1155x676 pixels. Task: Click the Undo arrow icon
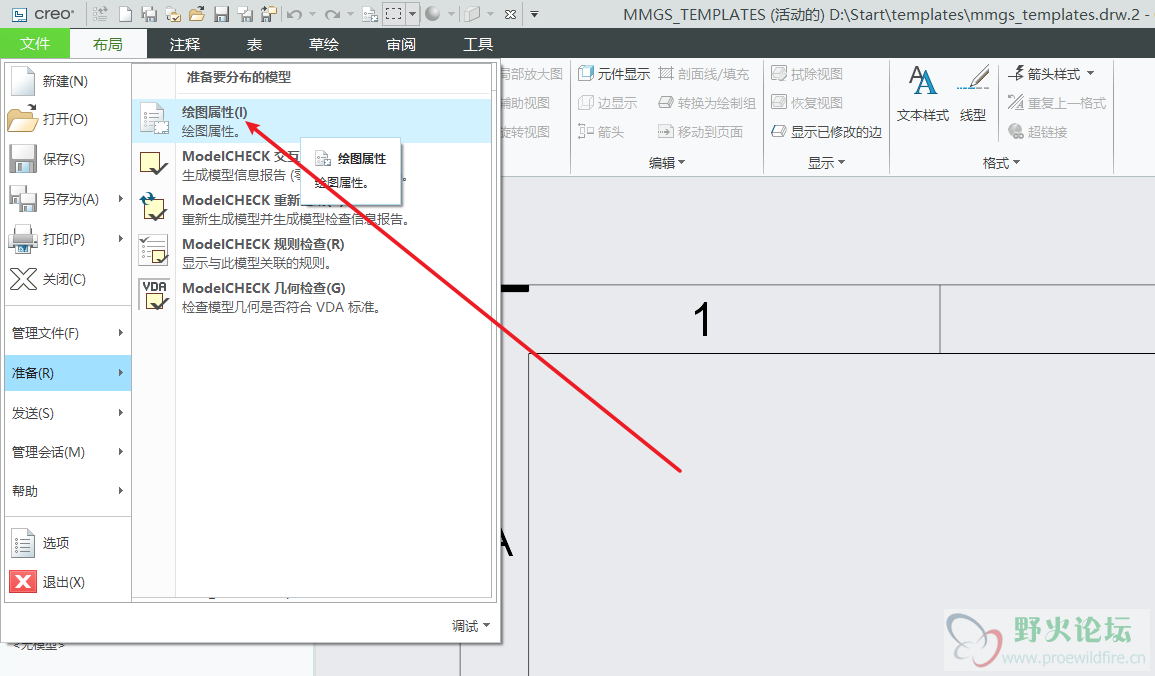(x=294, y=13)
